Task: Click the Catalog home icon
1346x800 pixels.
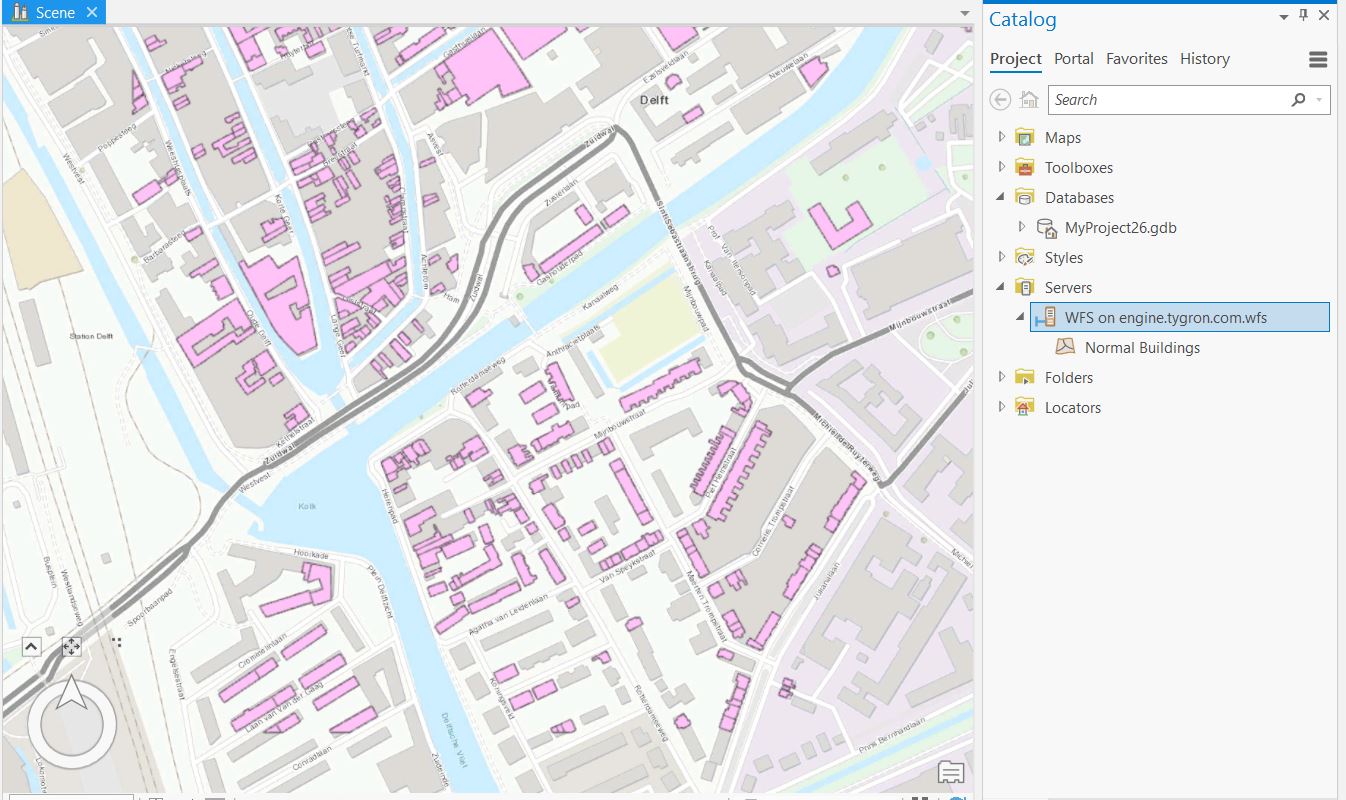Action: (1028, 100)
